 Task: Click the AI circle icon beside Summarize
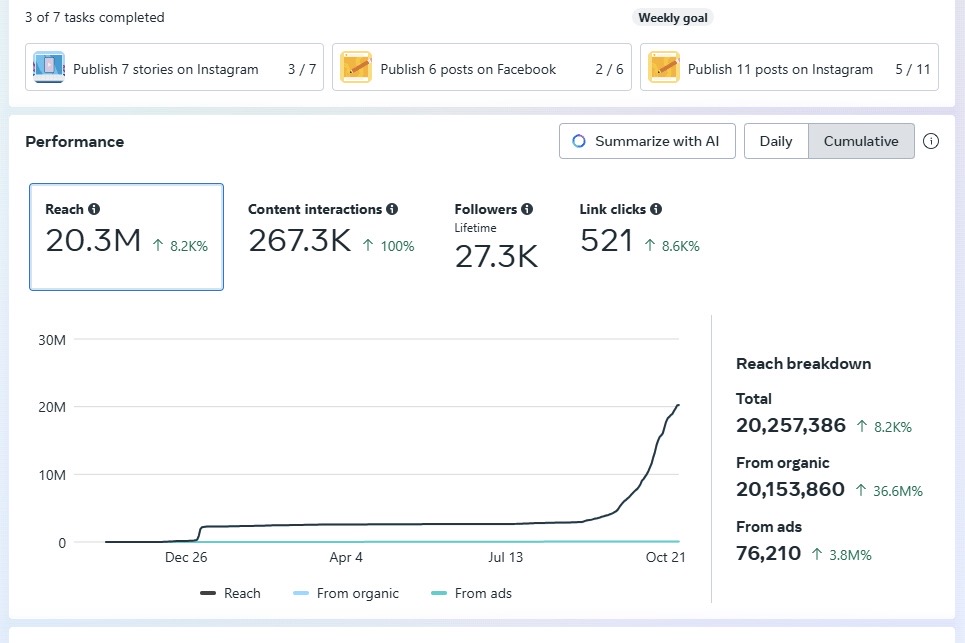578,141
